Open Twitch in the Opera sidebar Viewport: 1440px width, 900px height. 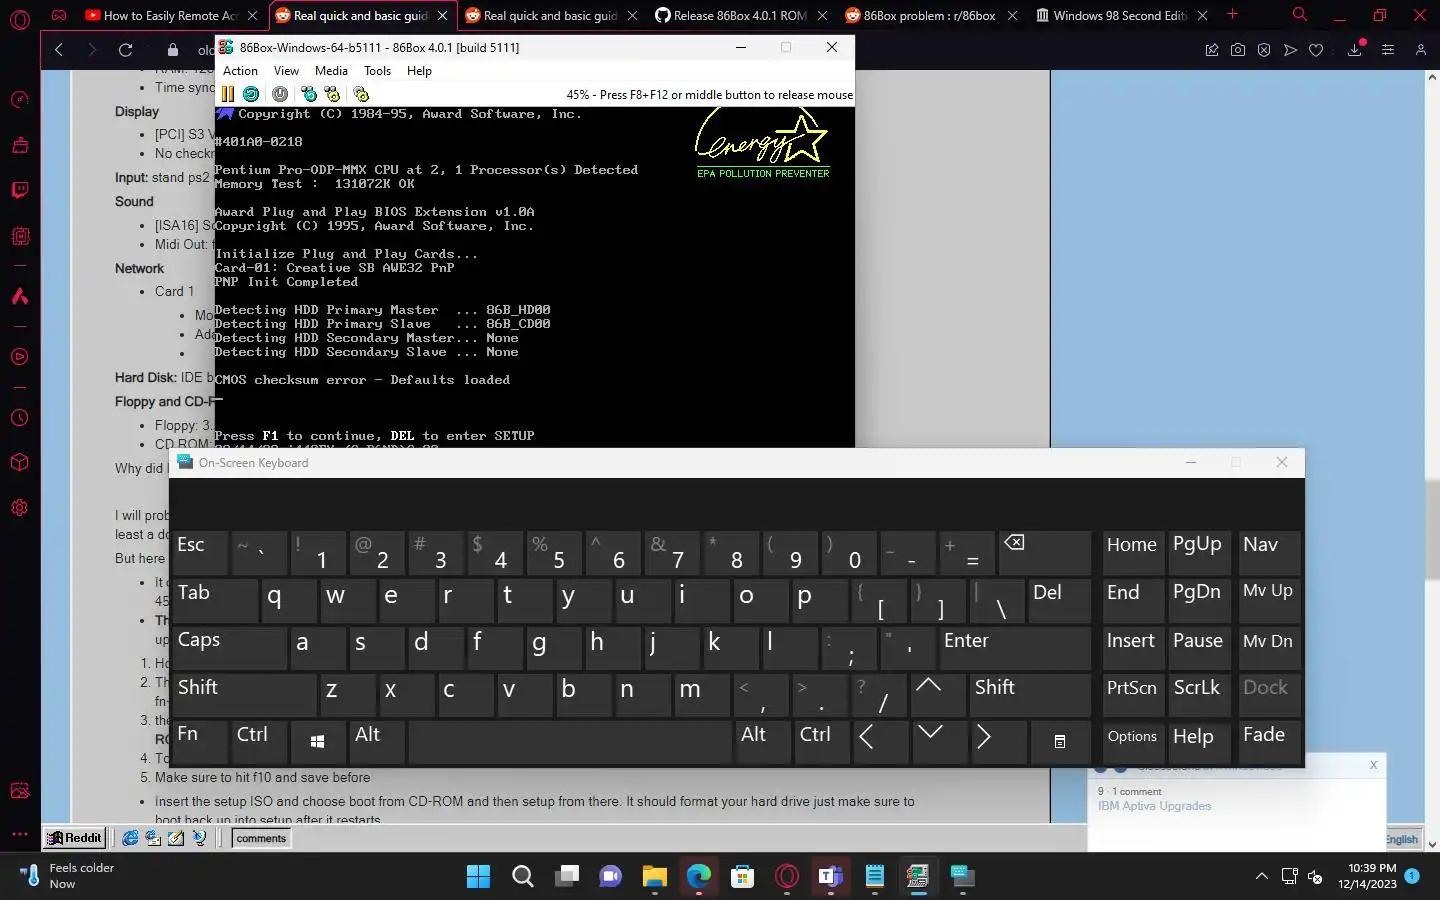(x=19, y=190)
